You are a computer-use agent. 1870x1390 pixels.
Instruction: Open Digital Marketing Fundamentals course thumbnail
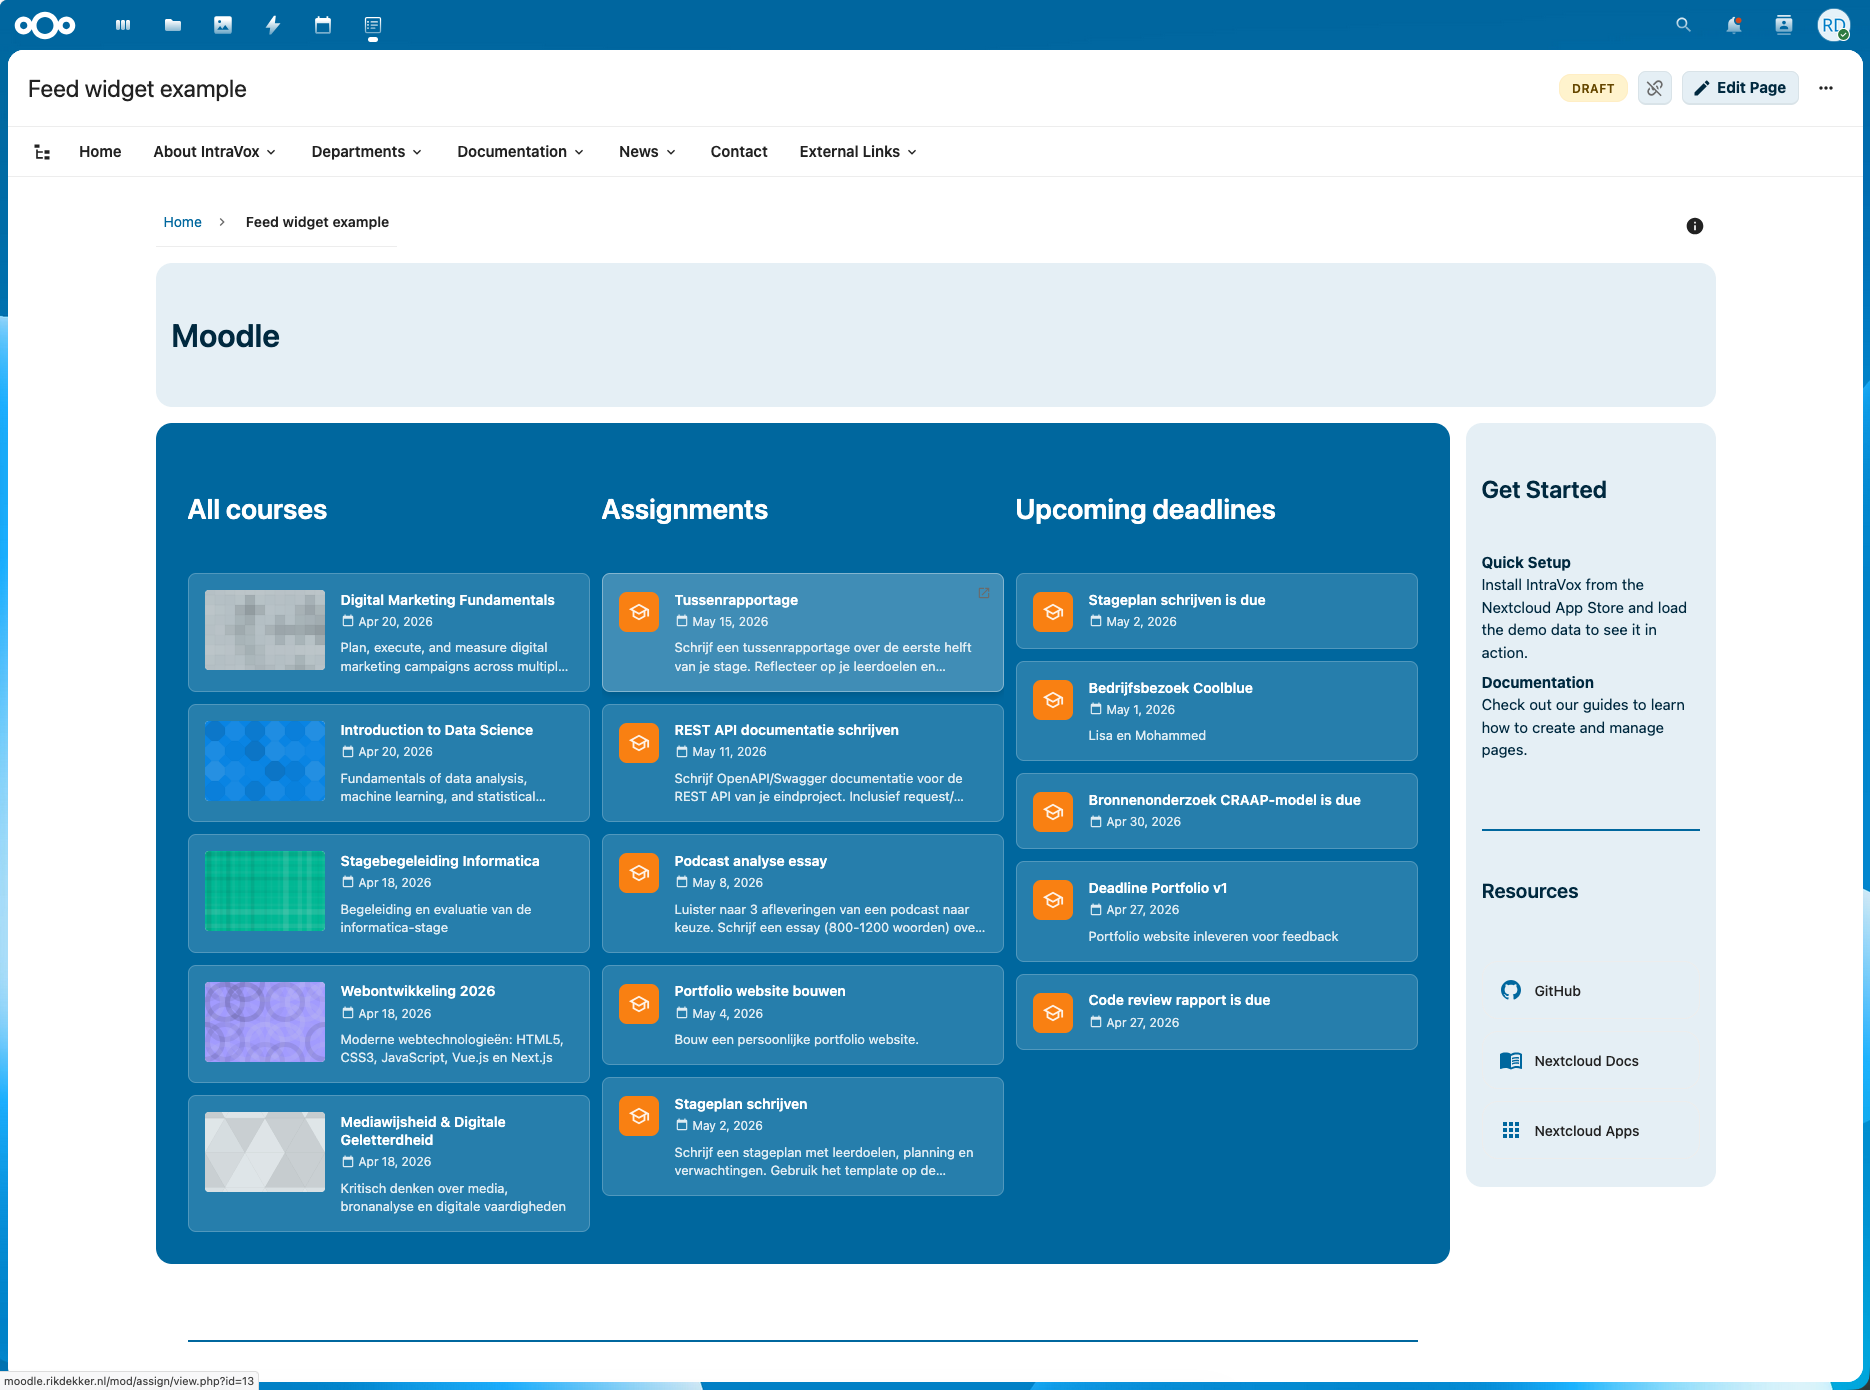click(x=265, y=630)
